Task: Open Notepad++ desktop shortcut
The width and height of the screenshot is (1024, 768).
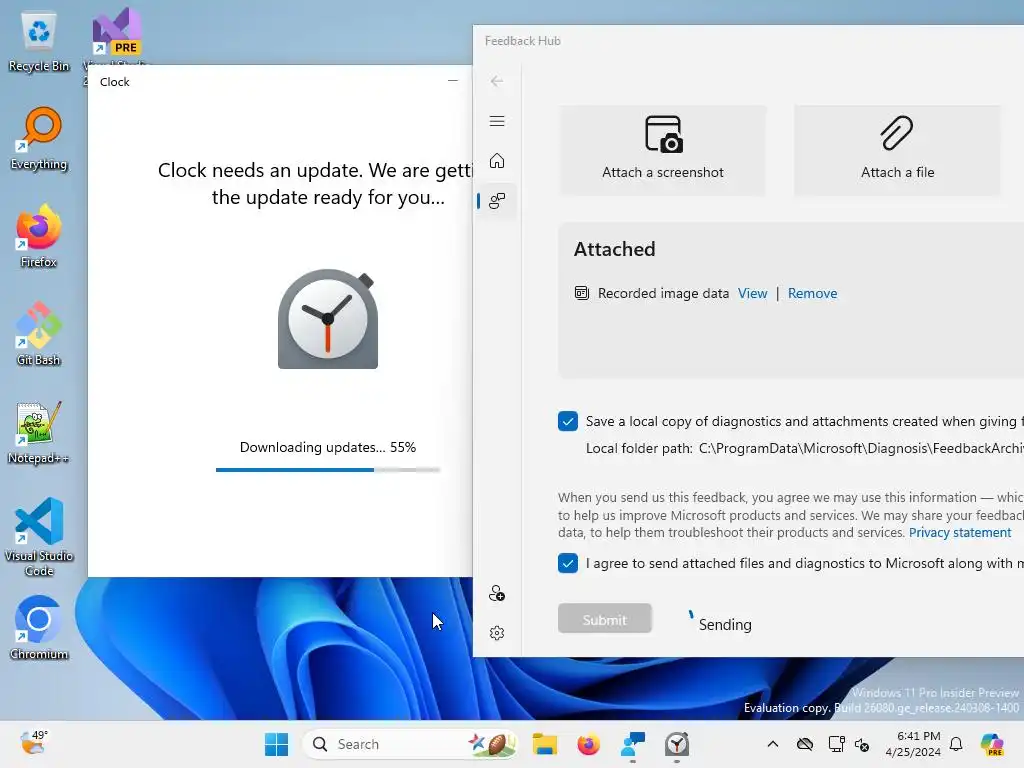Action: click(x=39, y=433)
